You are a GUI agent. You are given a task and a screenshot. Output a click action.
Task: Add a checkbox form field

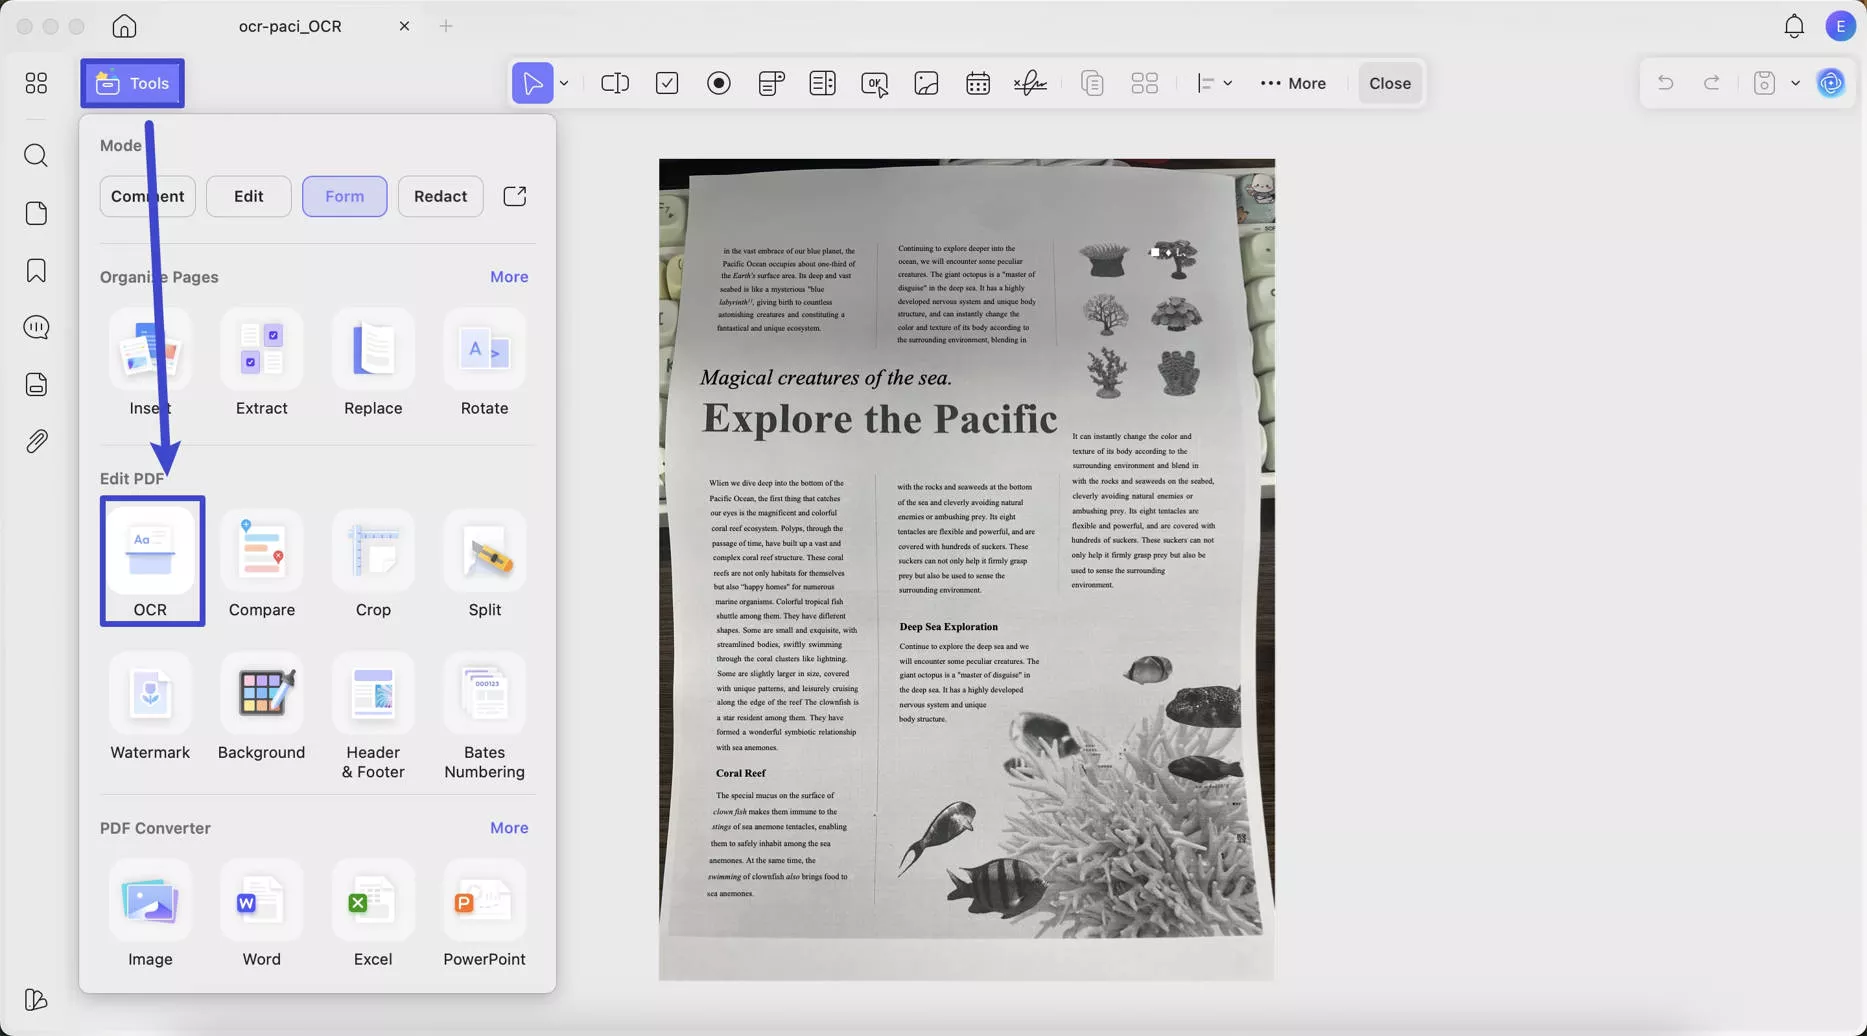[667, 83]
